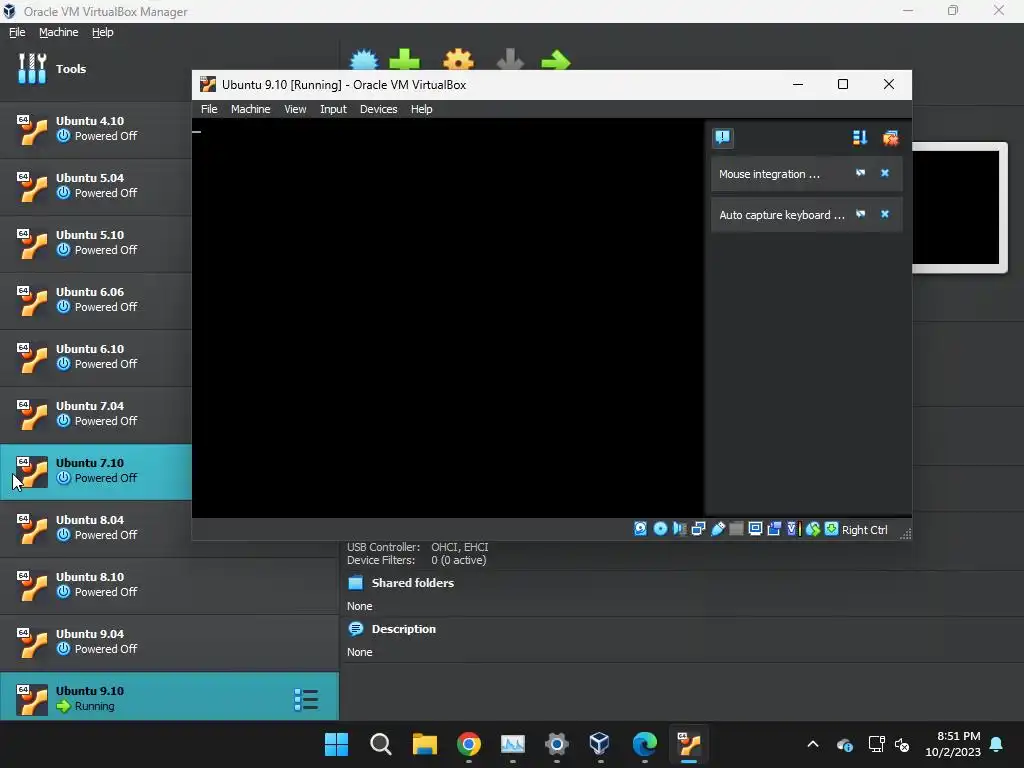Click the audio status bar icon
This screenshot has width=1024, height=768.
(x=679, y=529)
